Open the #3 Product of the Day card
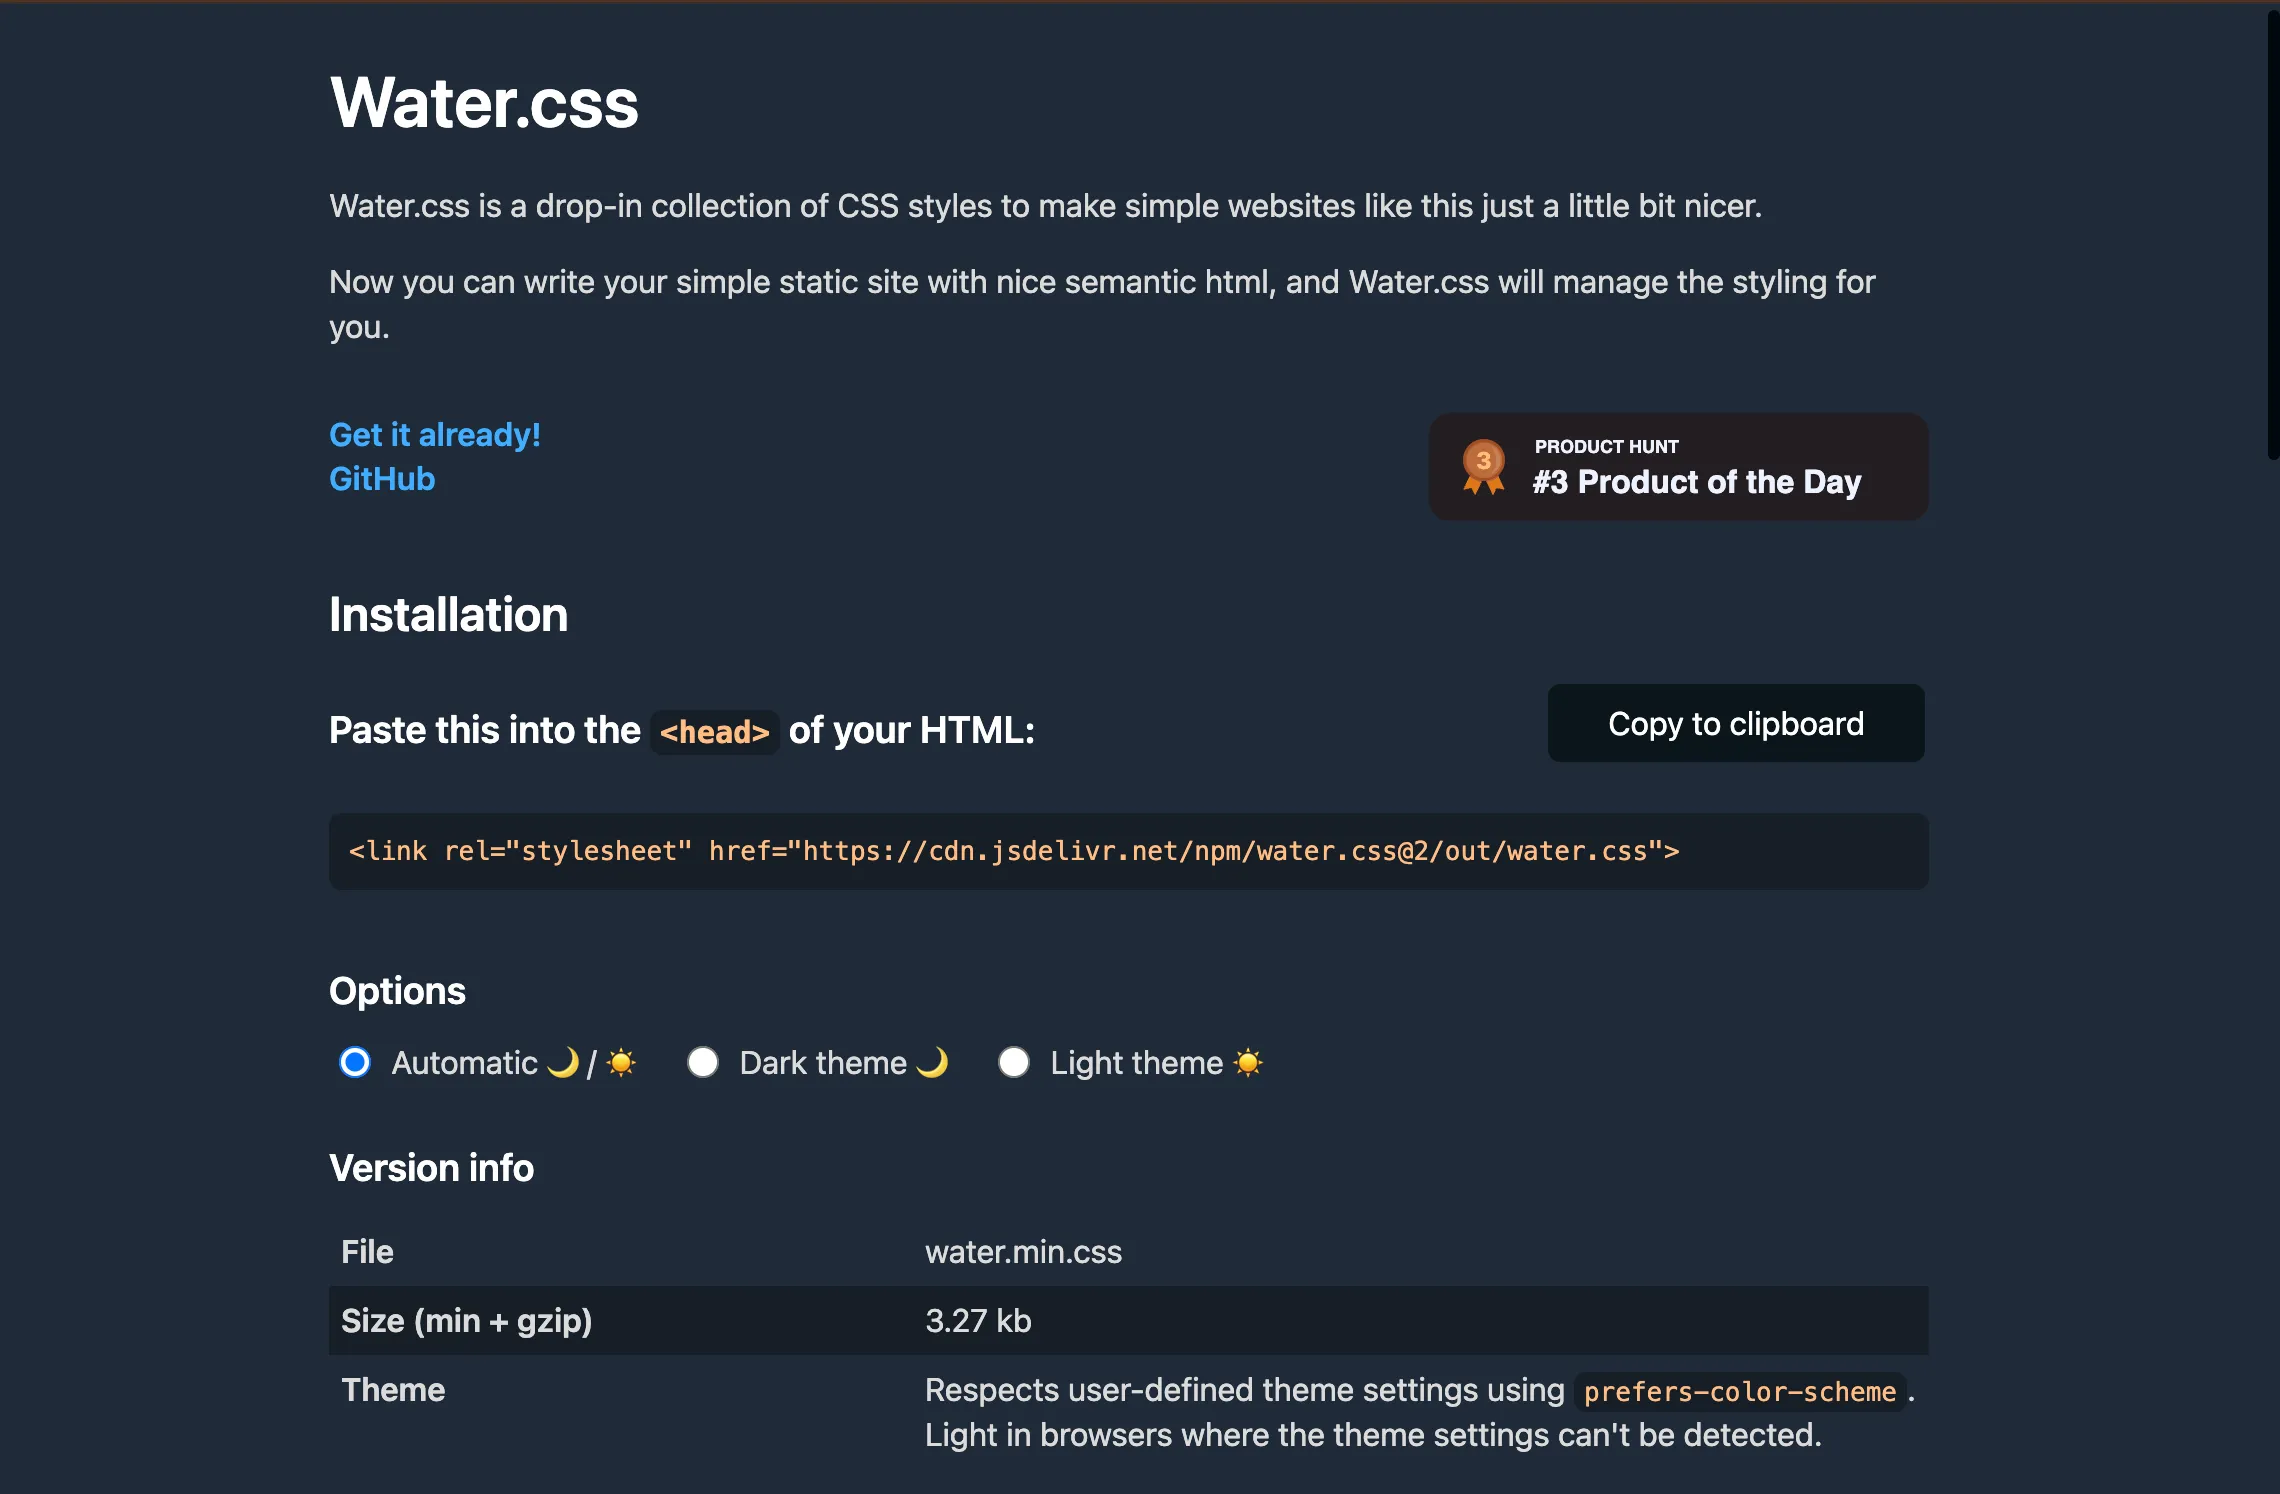 pyautogui.click(x=1677, y=466)
